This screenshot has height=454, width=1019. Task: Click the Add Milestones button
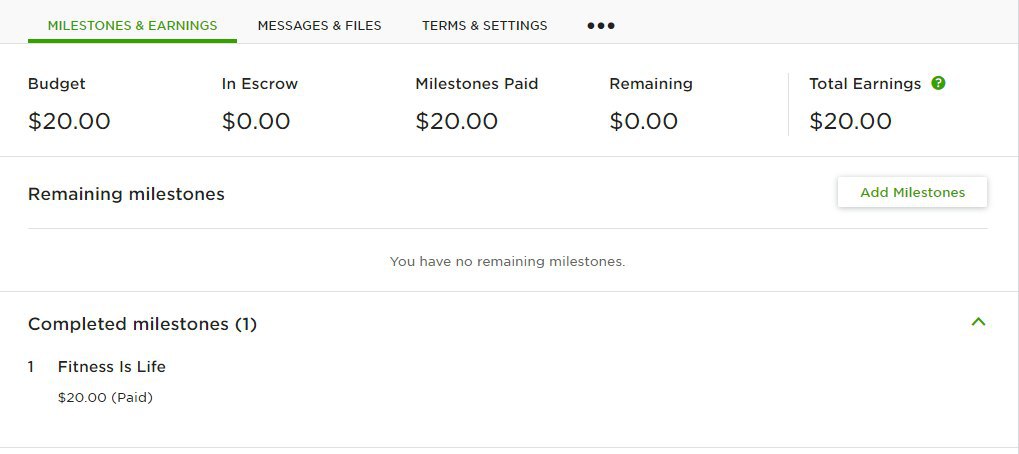[x=912, y=192]
